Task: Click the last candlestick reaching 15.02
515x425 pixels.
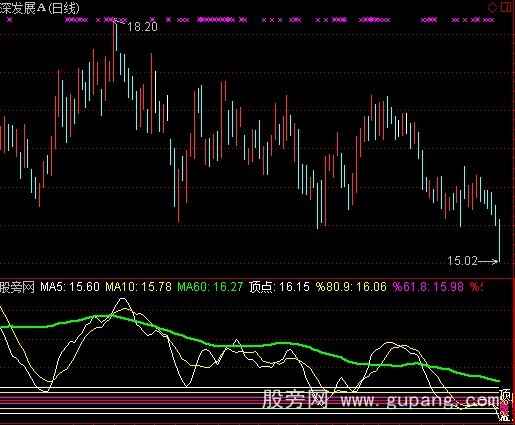Action: 499,239
